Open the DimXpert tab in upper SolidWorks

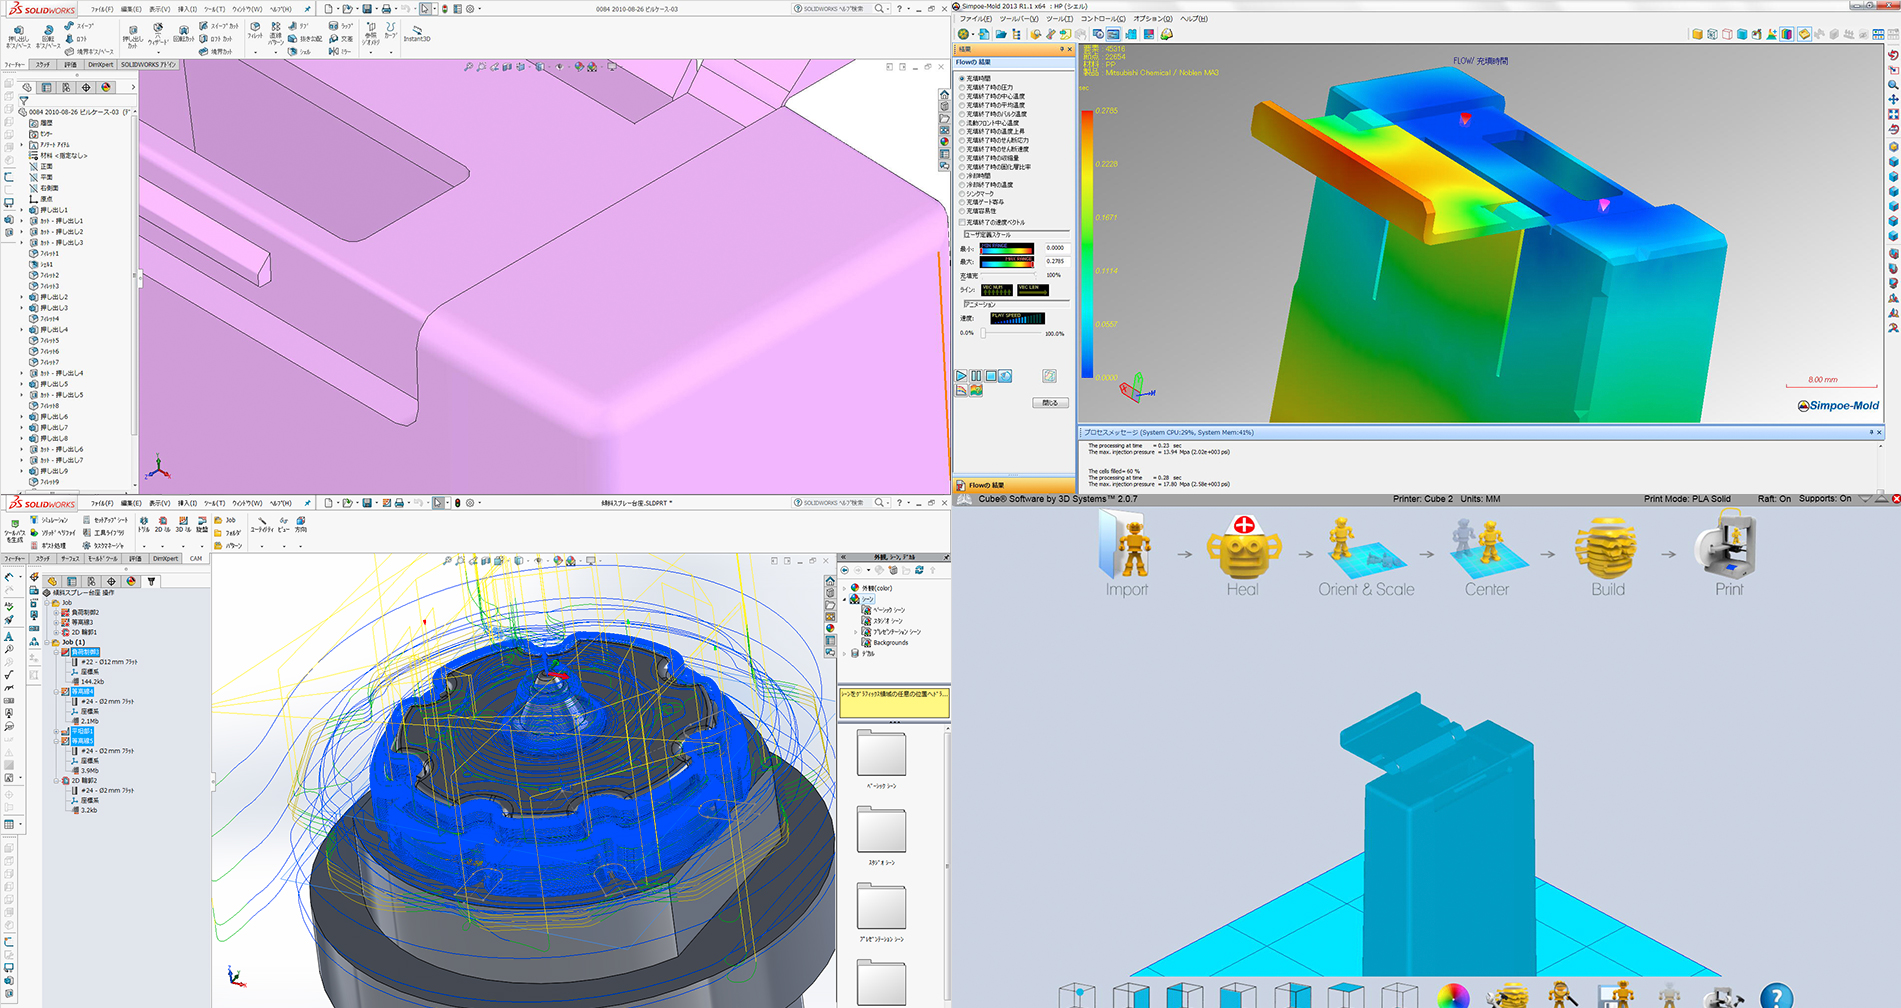pos(101,65)
